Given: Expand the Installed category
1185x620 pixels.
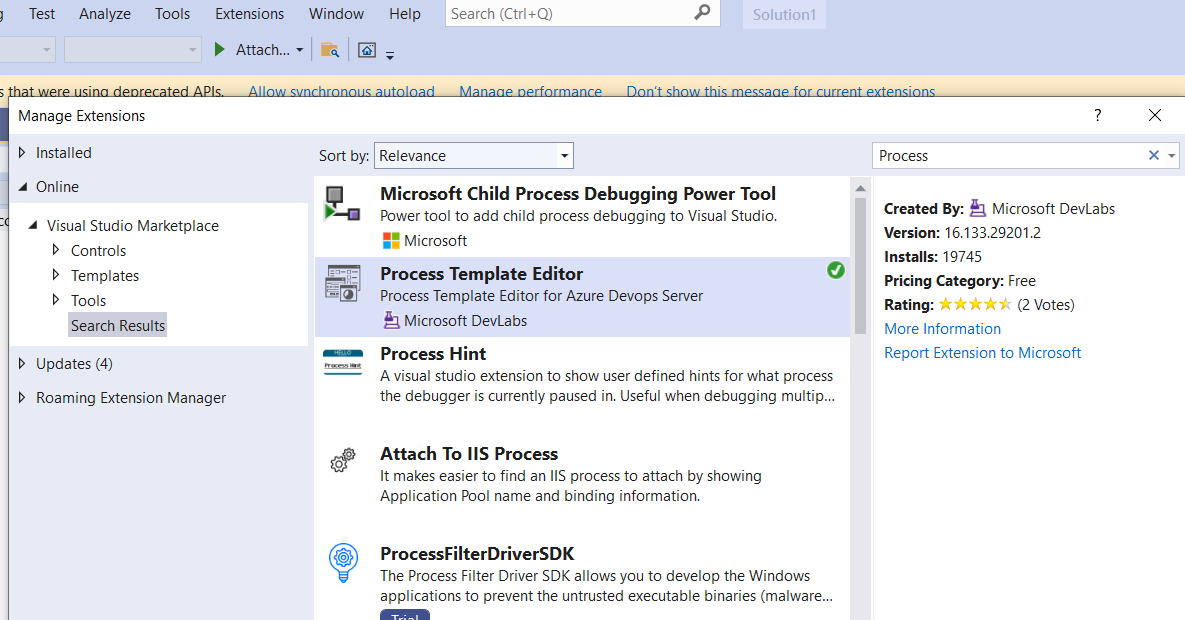Looking at the screenshot, I should [x=22, y=152].
